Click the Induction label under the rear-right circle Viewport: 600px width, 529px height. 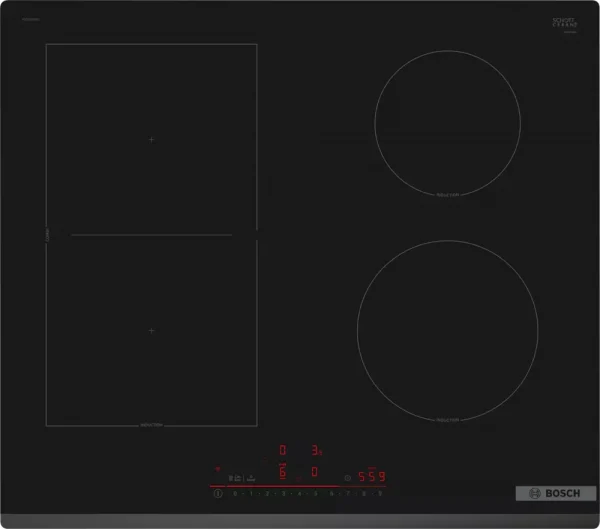coord(447,195)
